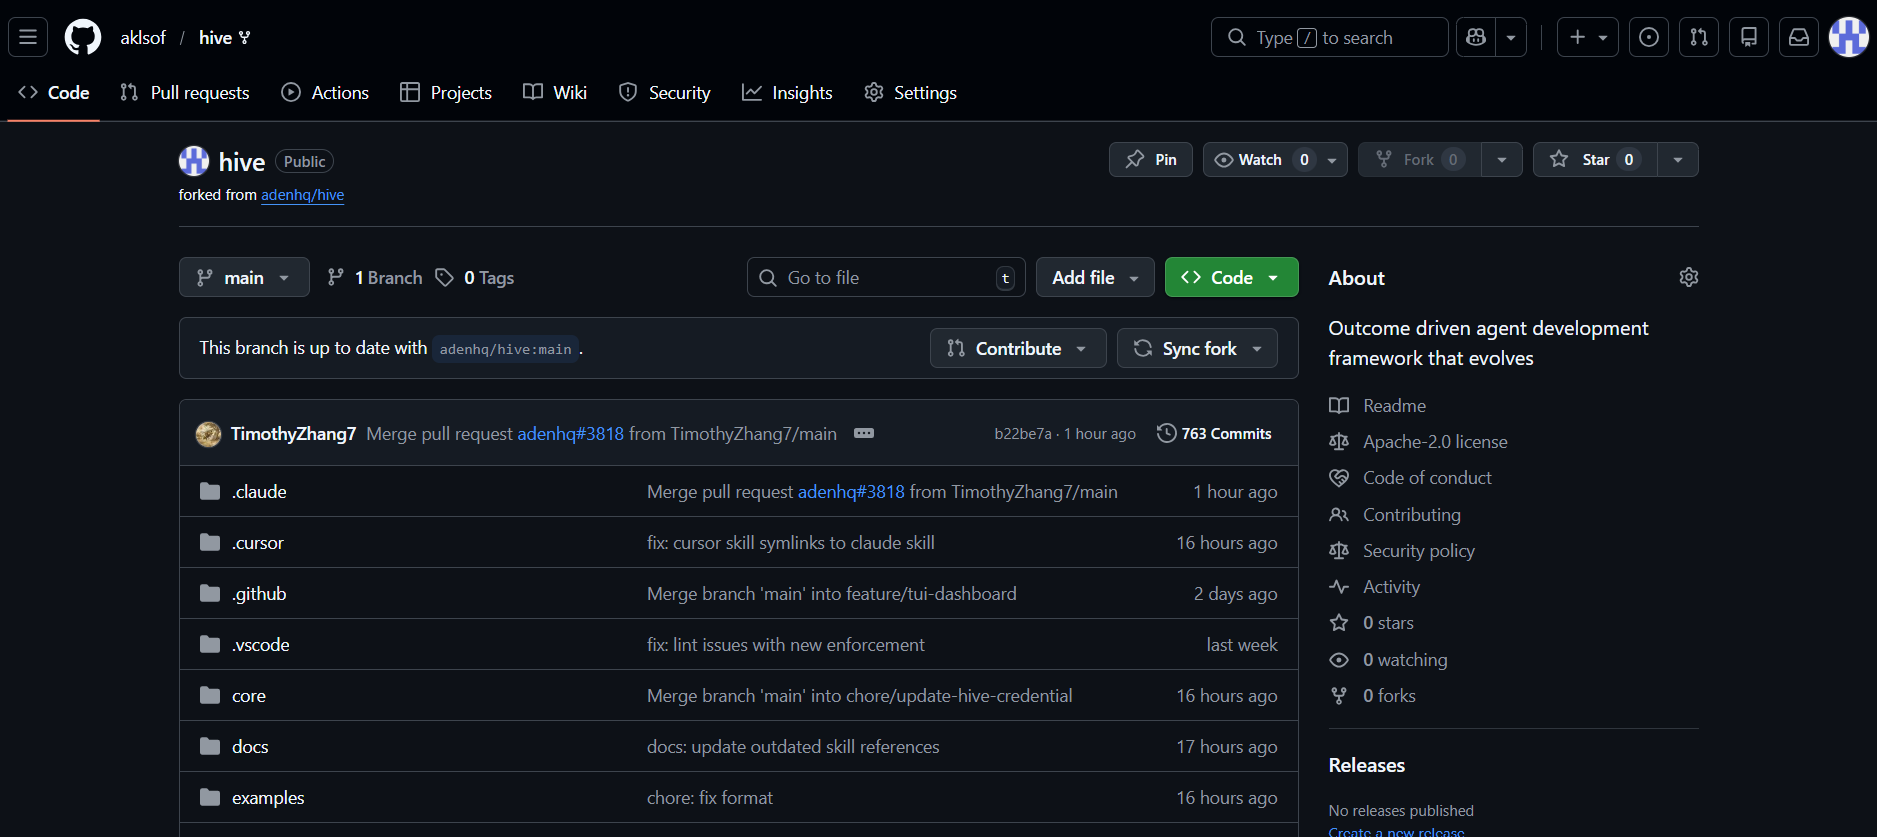Viewport: 1877px width, 837px height.
Task: Open pull requests icon in top header
Action: [1699, 37]
